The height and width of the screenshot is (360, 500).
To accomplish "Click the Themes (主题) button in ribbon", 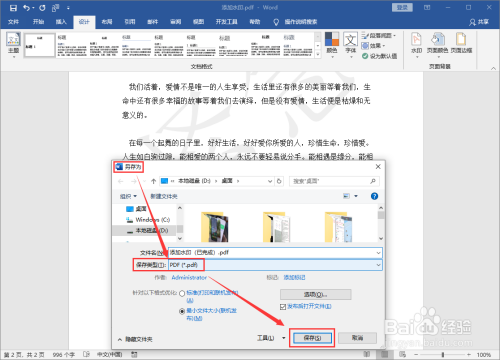I will coord(13,45).
